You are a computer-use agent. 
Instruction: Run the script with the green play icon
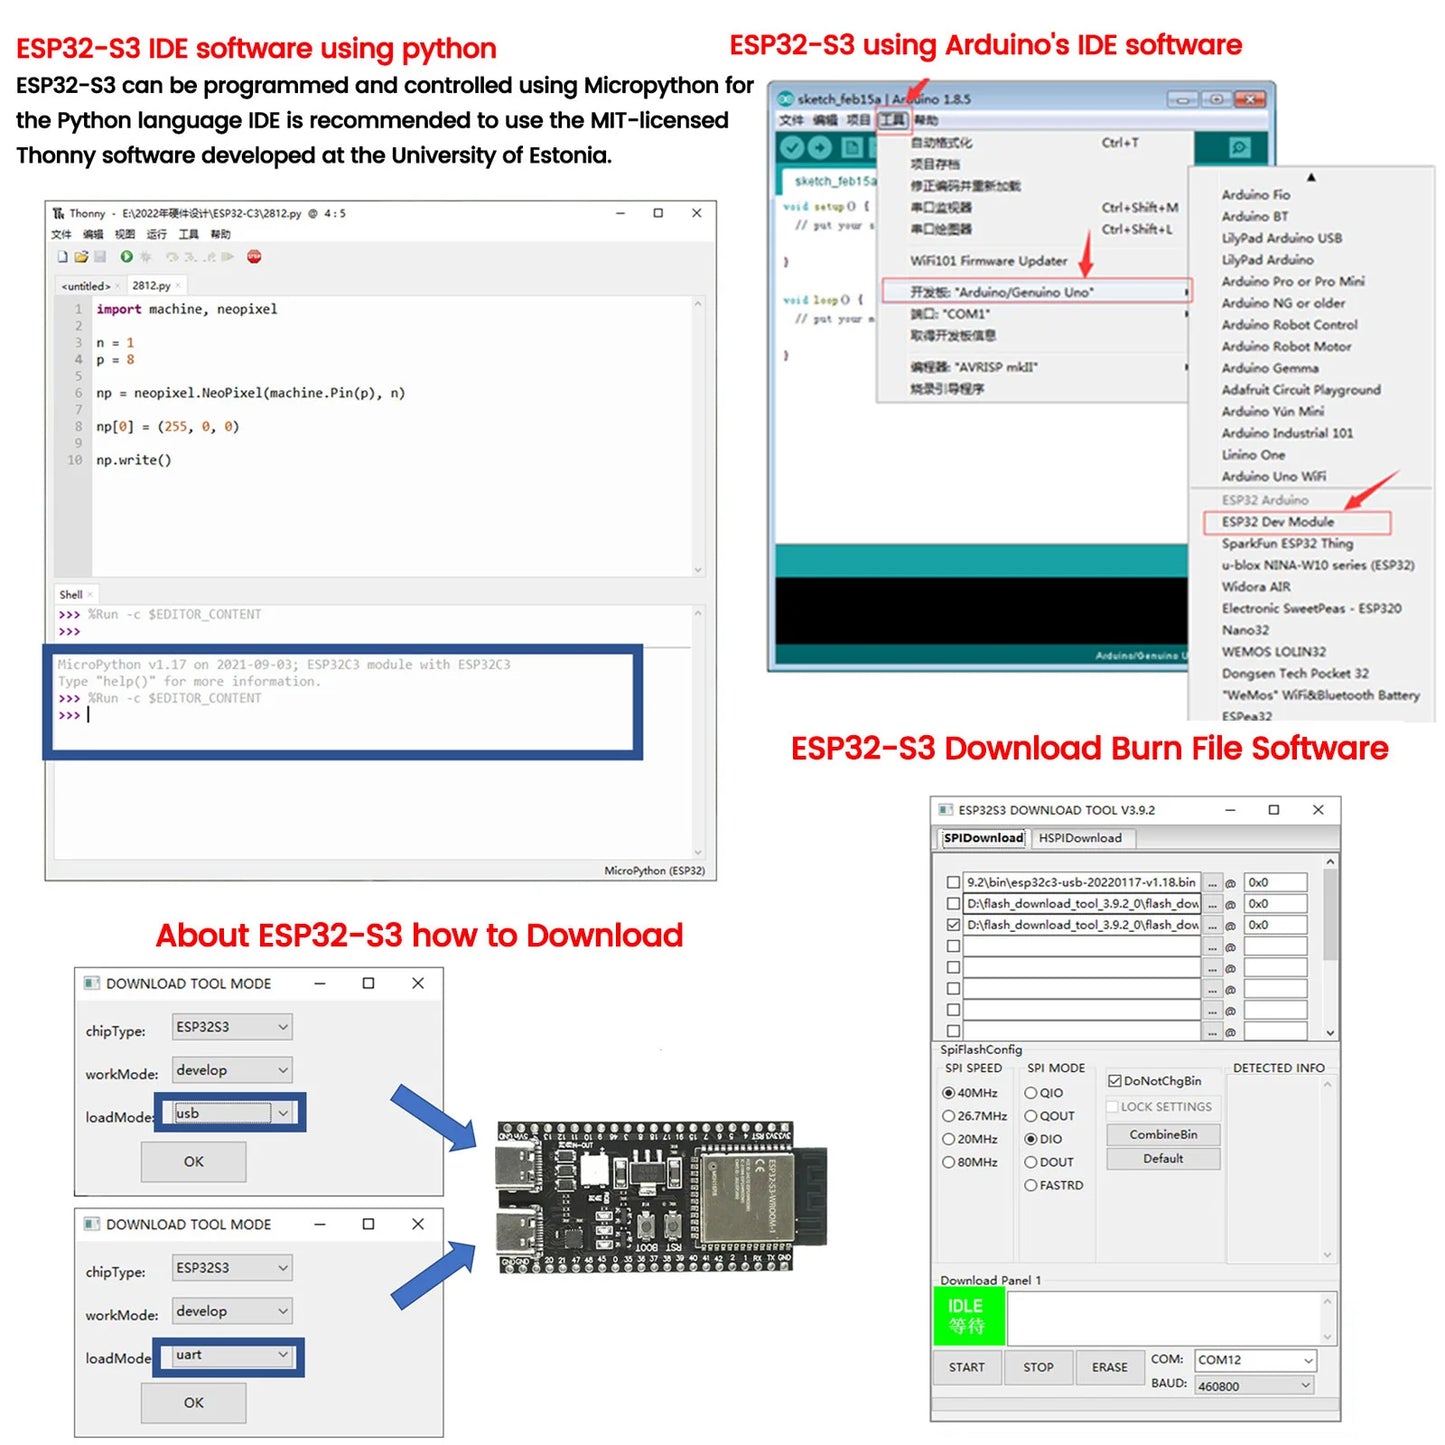126,256
